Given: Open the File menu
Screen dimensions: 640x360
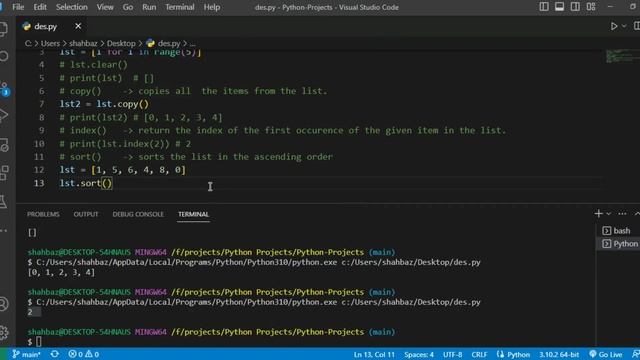Looking at the screenshot, I should point(18,7).
